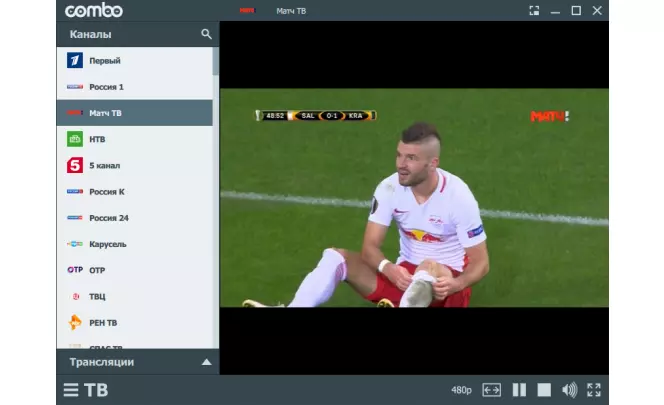This screenshot has width=664, height=405.
Task: Click the video playback area
Action: [414, 198]
